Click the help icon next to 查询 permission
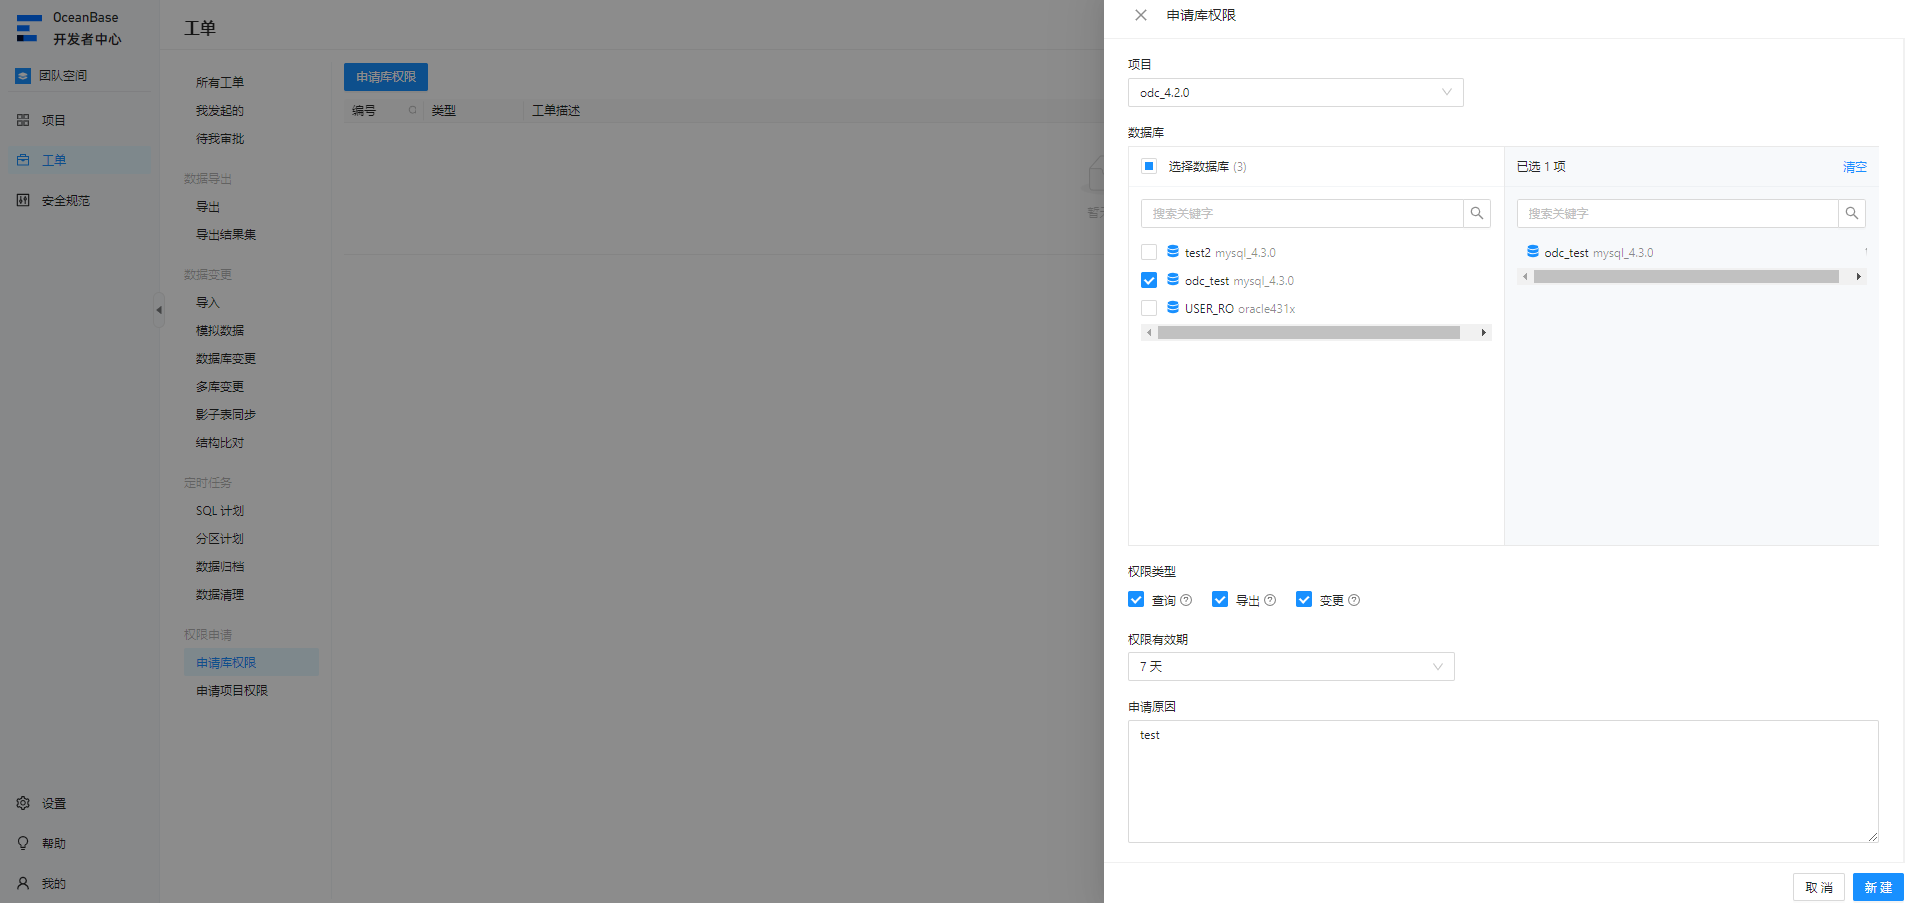This screenshot has height=903, width=1905. (x=1186, y=600)
